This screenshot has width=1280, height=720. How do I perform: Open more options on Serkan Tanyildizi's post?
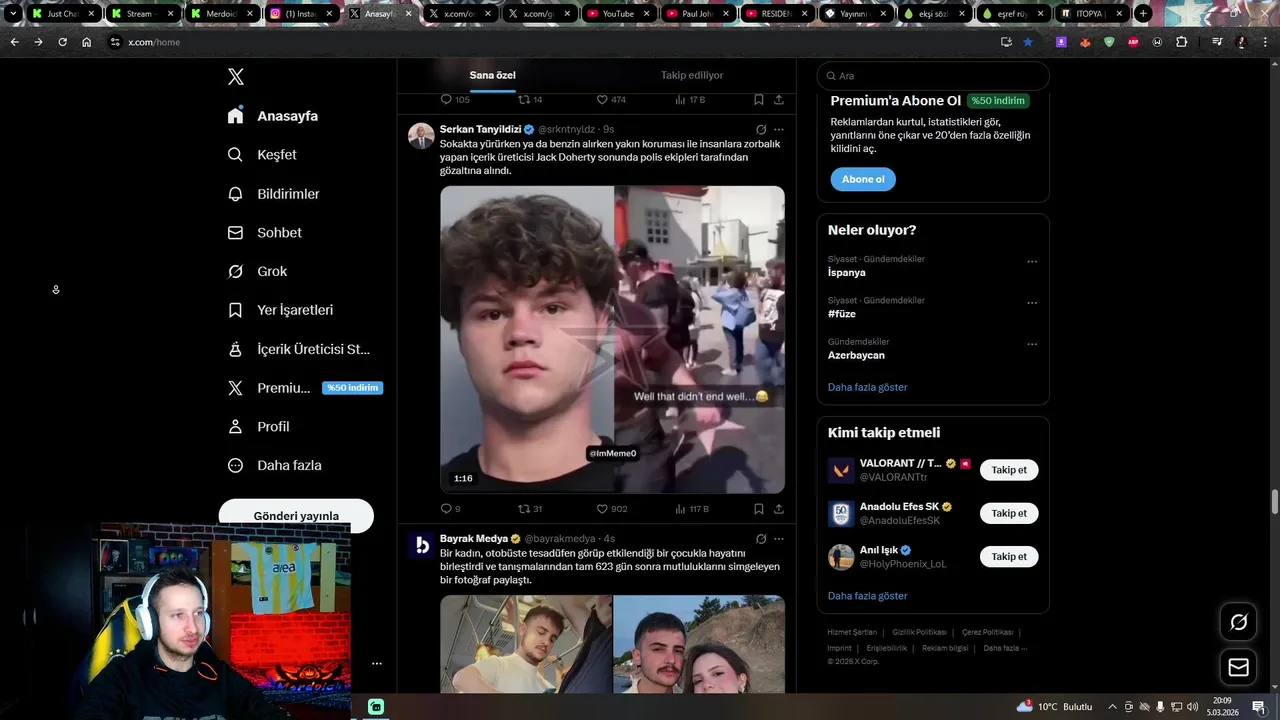(779, 130)
